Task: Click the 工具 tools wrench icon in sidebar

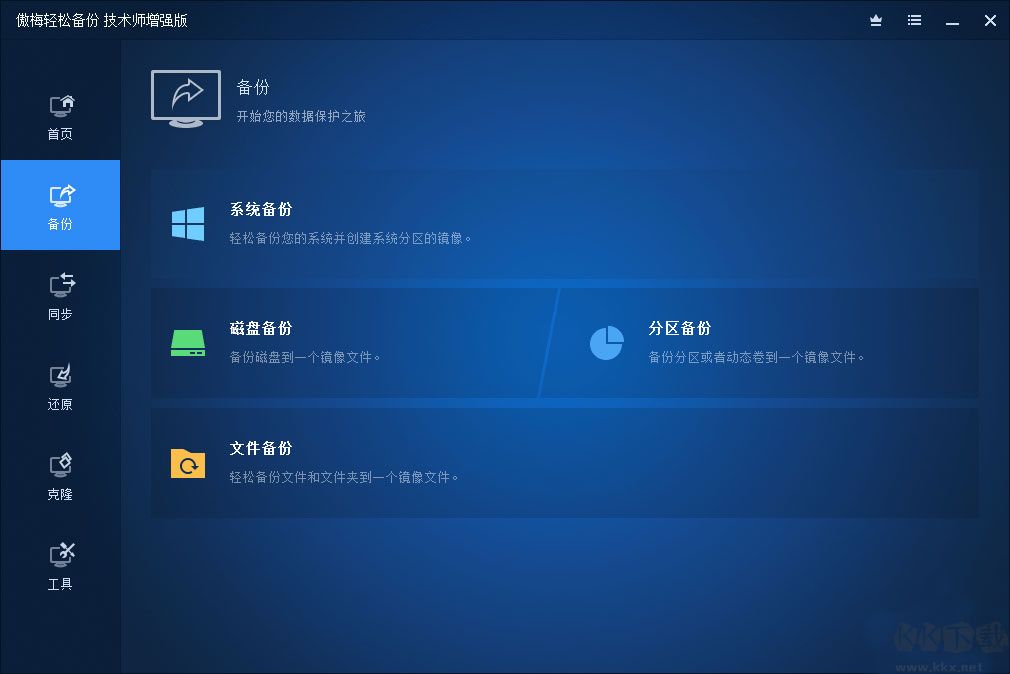Action: coord(60,555)
